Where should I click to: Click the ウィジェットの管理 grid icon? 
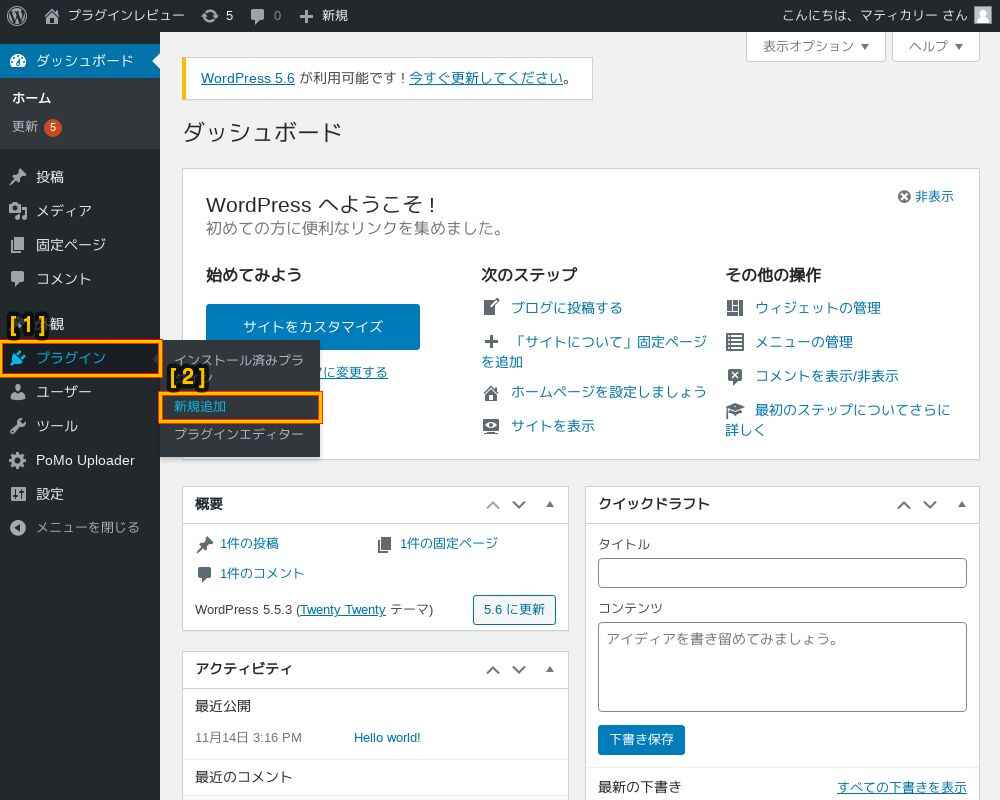pyautogui.click(x=735, y=307)
